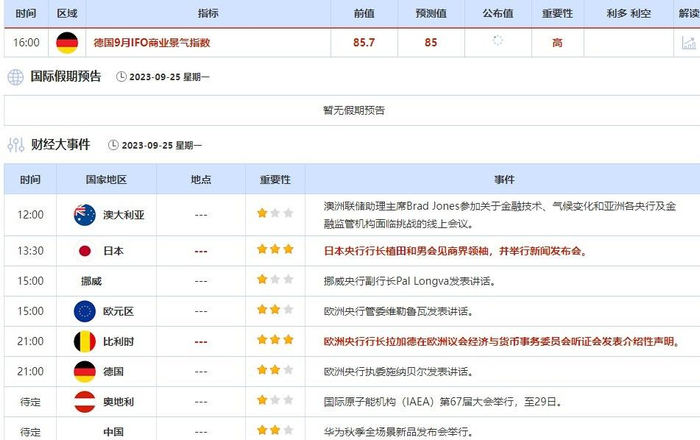Open the chart icon for the IFO index

pos(688,43)
